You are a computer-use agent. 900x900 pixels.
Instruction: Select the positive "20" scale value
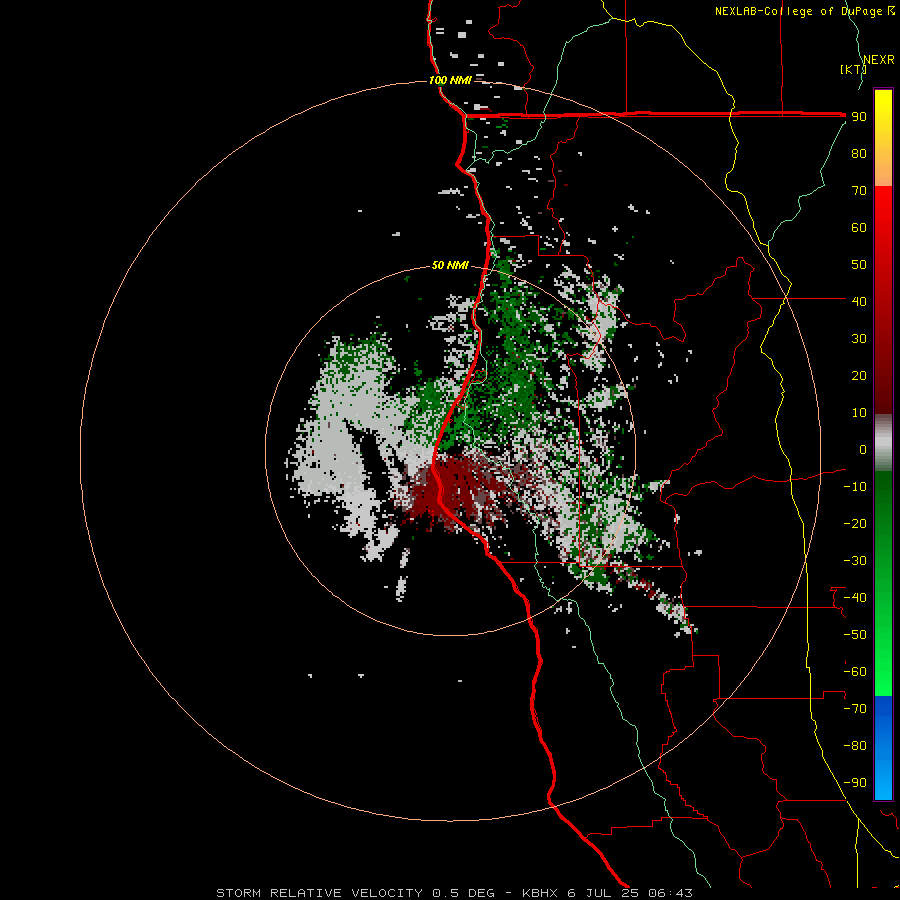point(859,375)
